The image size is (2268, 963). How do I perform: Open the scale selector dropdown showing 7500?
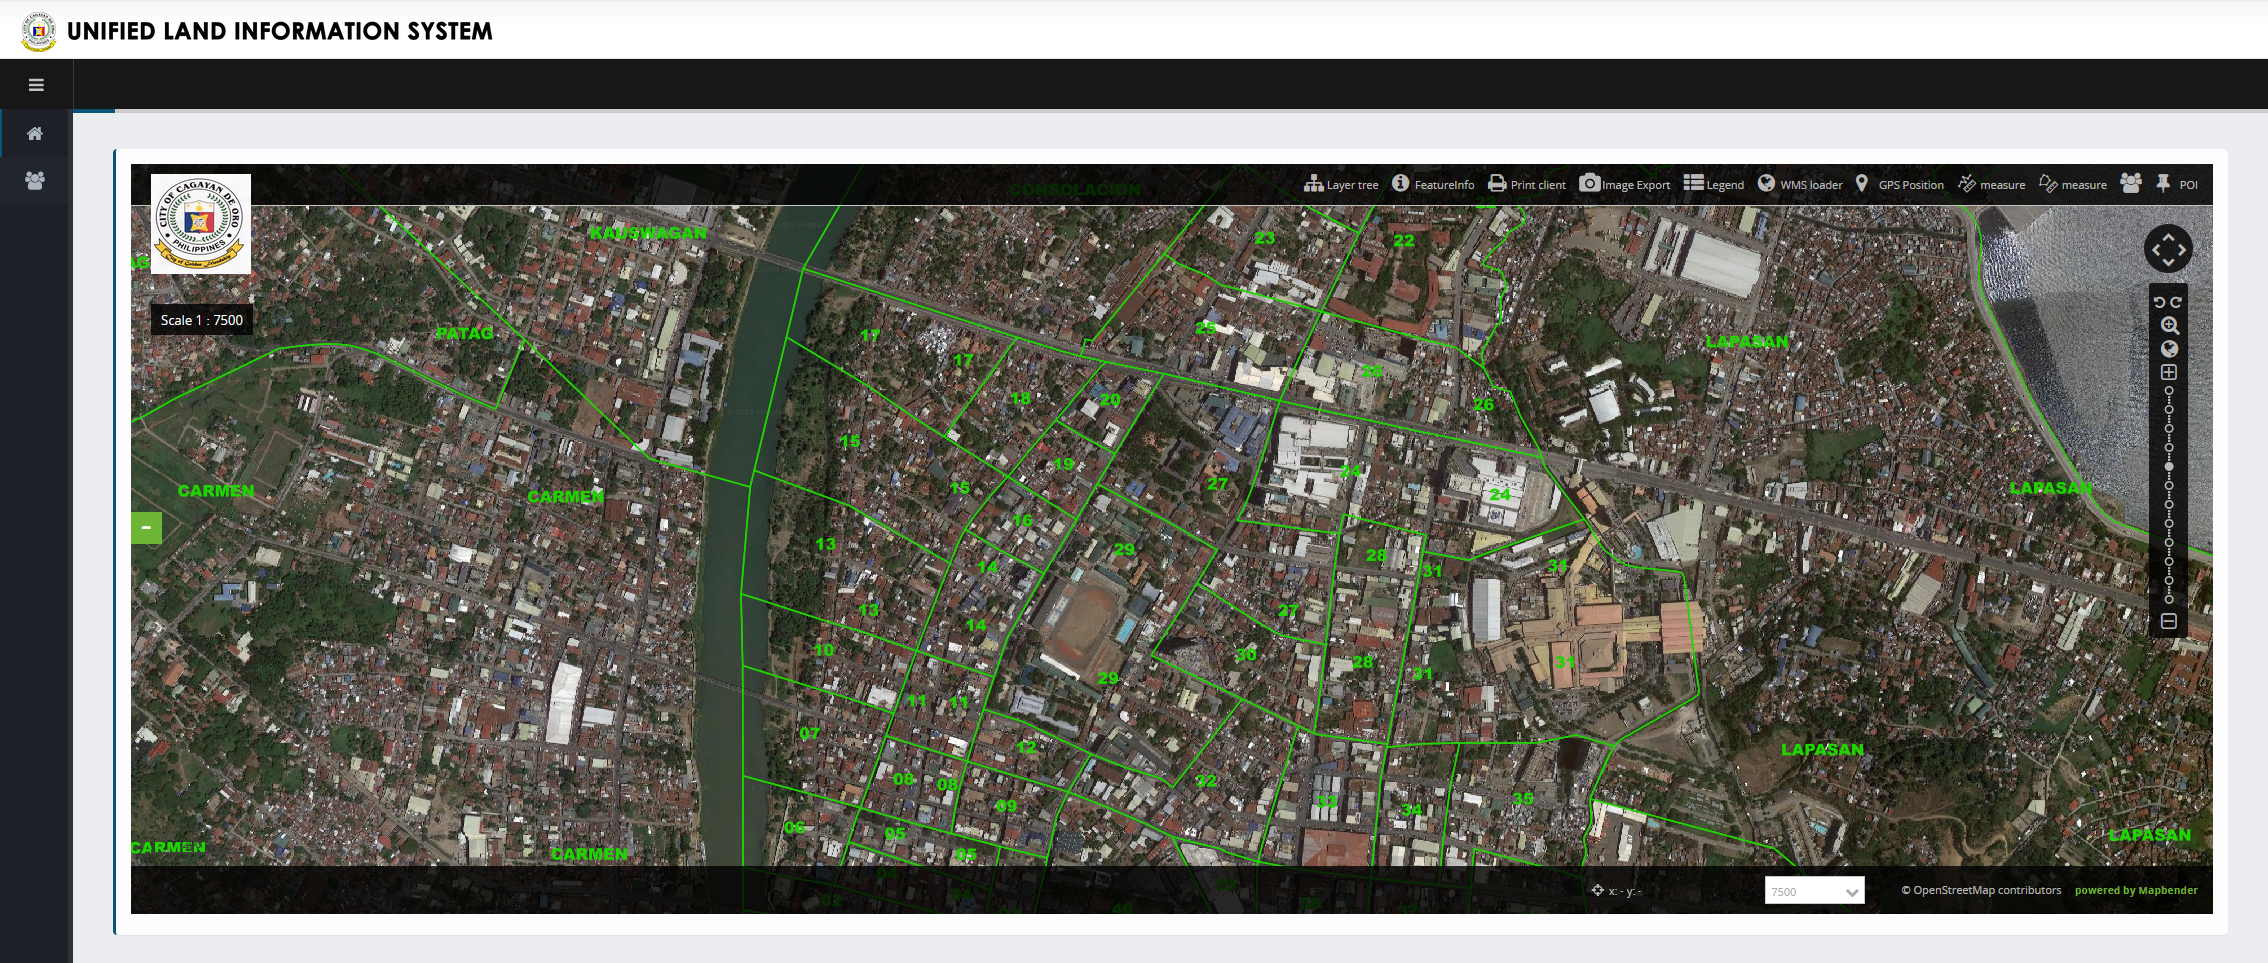(1813, 891)
